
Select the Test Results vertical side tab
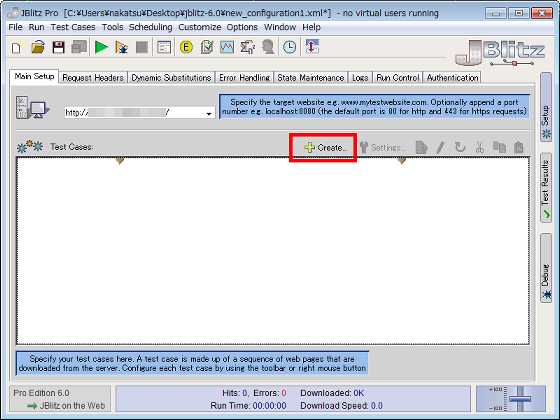546,188
